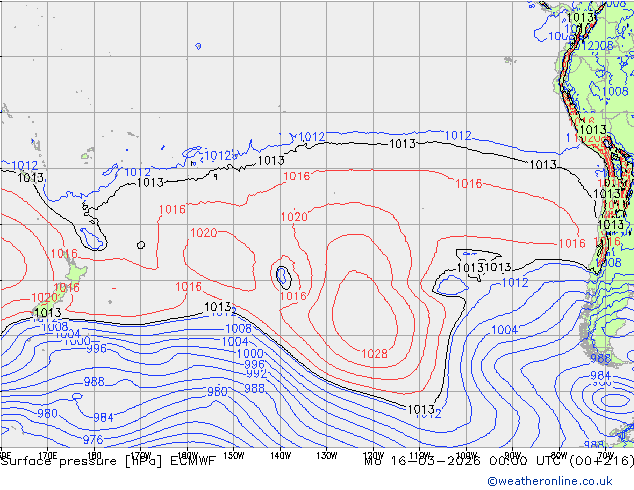
Task: Click the 170E longitude label
Action: click(48, 456)
